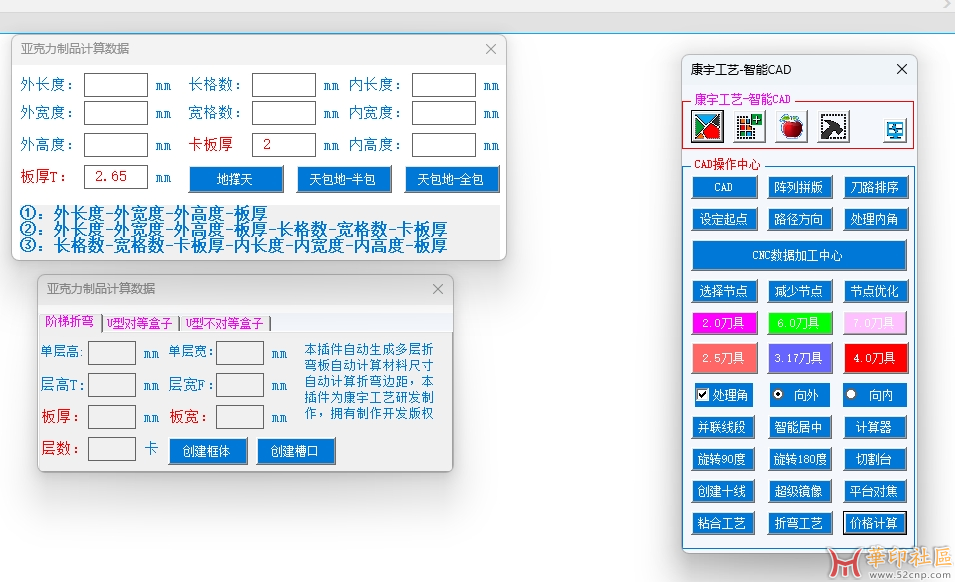Click the 阵列拼版 button

(799, 188)
